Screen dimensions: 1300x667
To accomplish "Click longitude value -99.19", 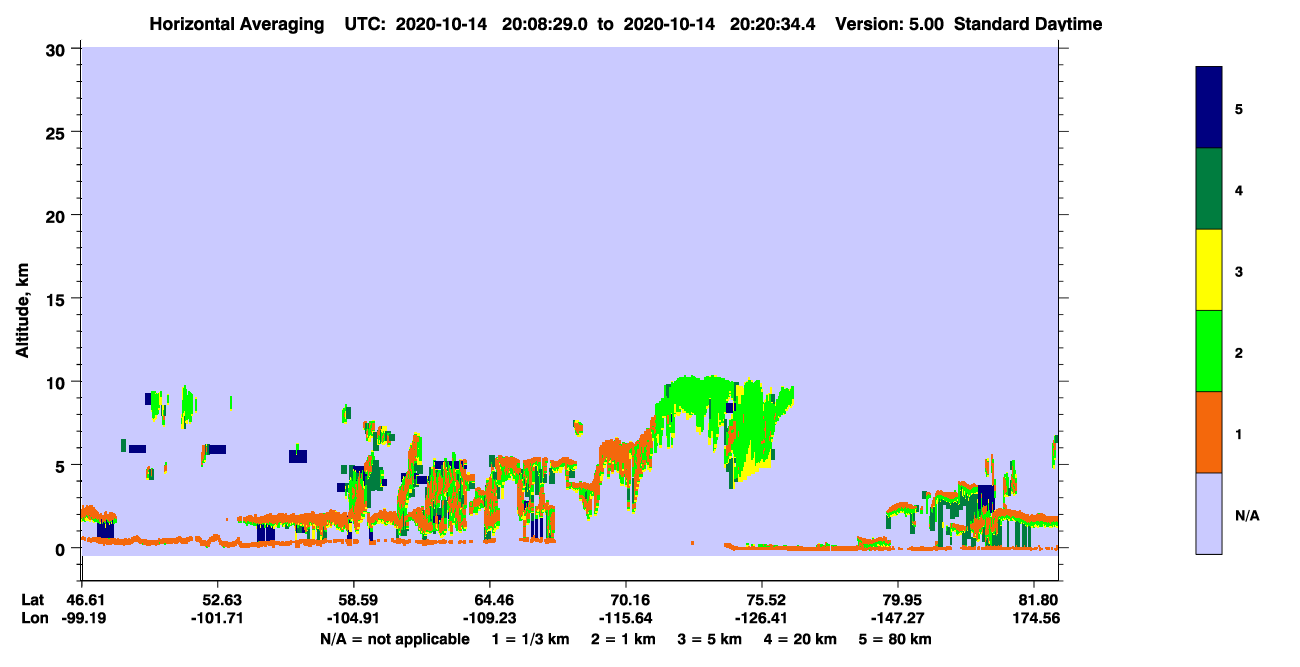I will click(x=82, y=618).
